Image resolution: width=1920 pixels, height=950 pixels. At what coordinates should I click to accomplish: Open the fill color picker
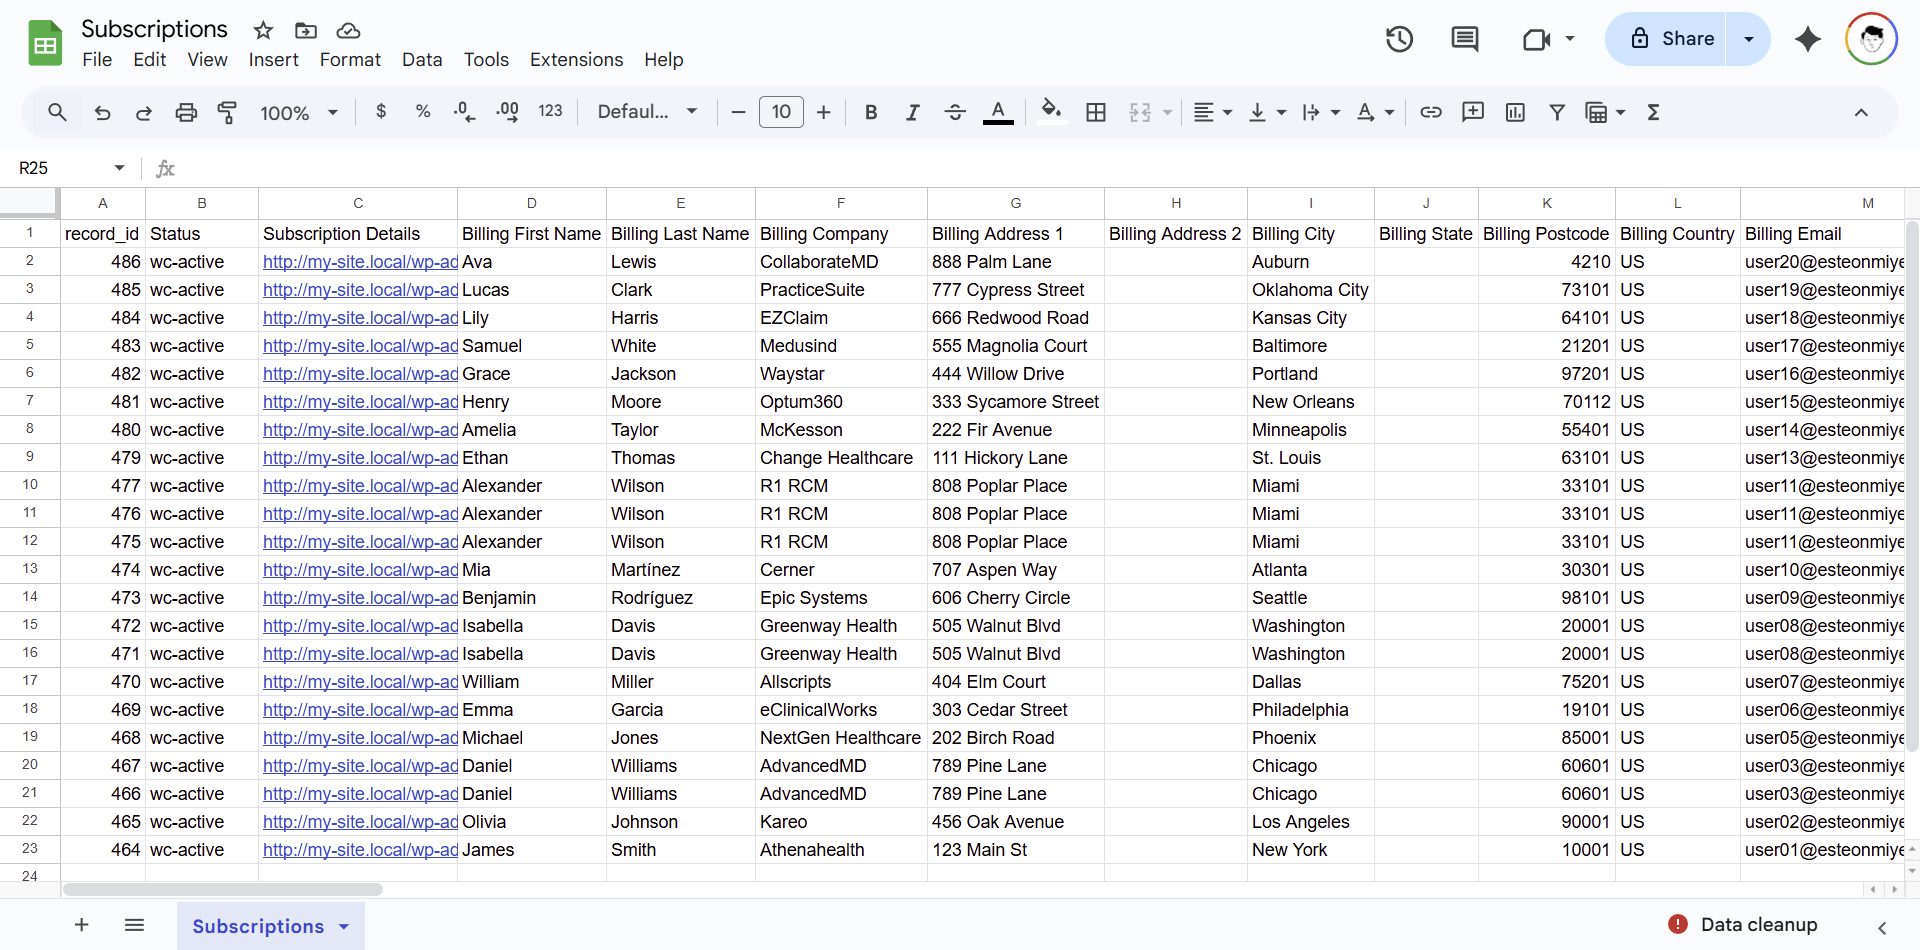click(x=1050, y=112)
